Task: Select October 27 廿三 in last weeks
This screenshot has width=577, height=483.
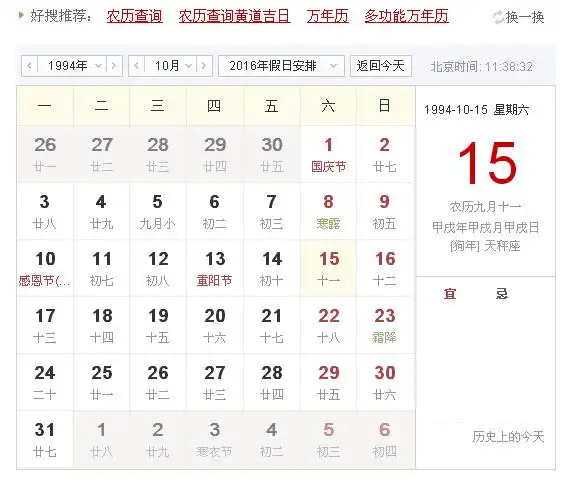Action: click(x=215, y=383)
